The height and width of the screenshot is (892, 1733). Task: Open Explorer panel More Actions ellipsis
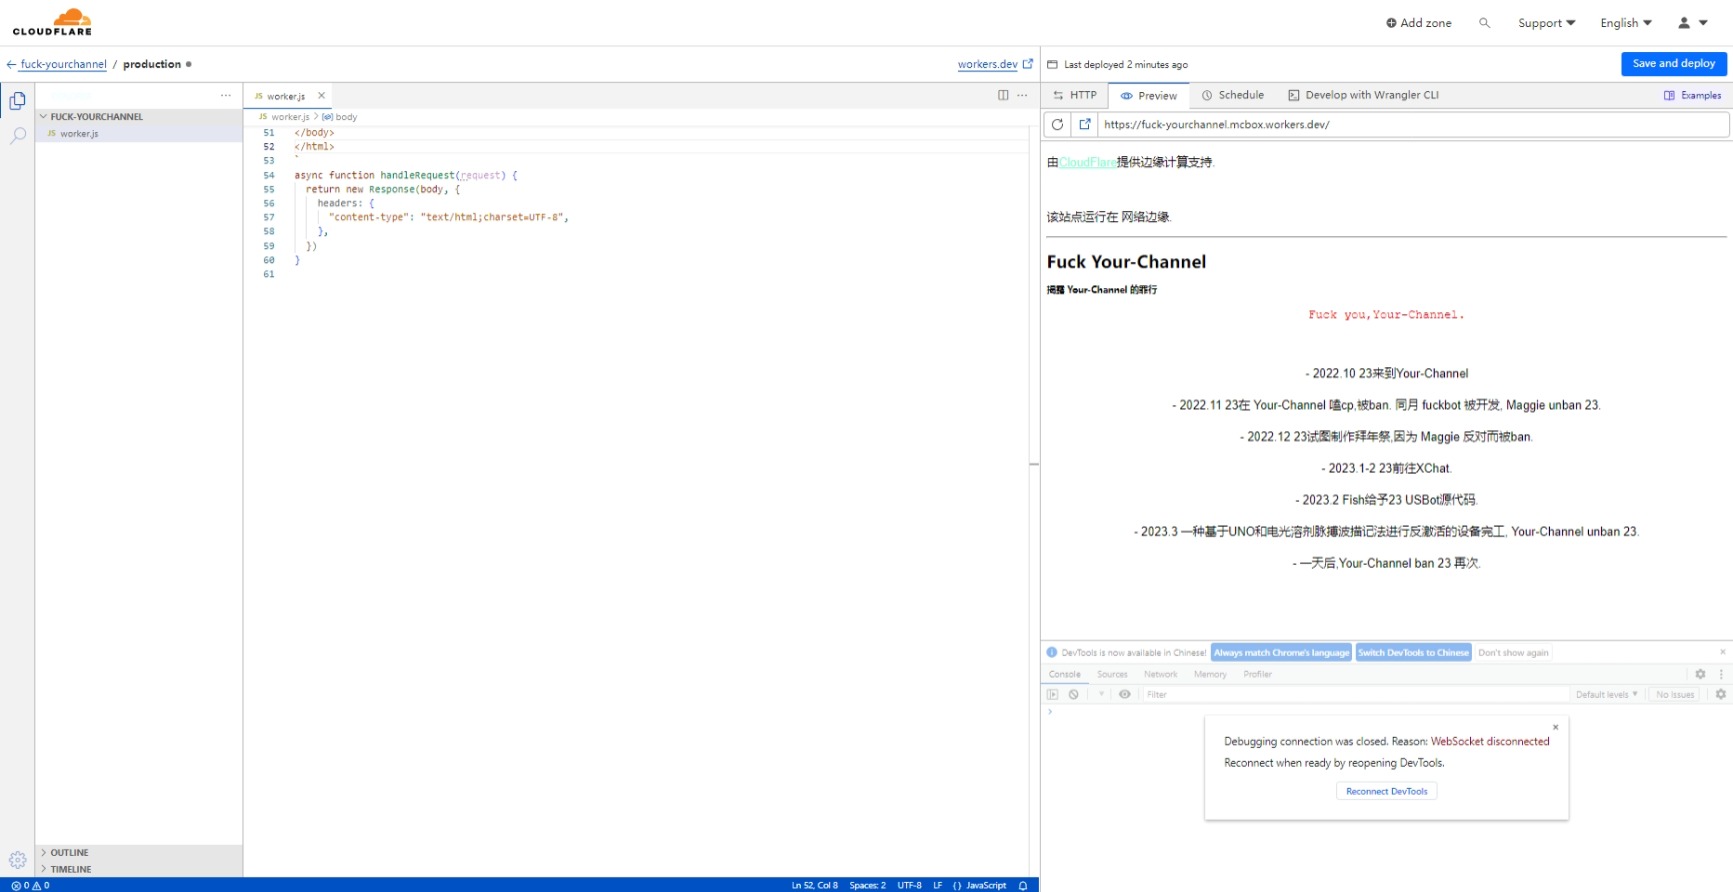click(x=226, y=95)
